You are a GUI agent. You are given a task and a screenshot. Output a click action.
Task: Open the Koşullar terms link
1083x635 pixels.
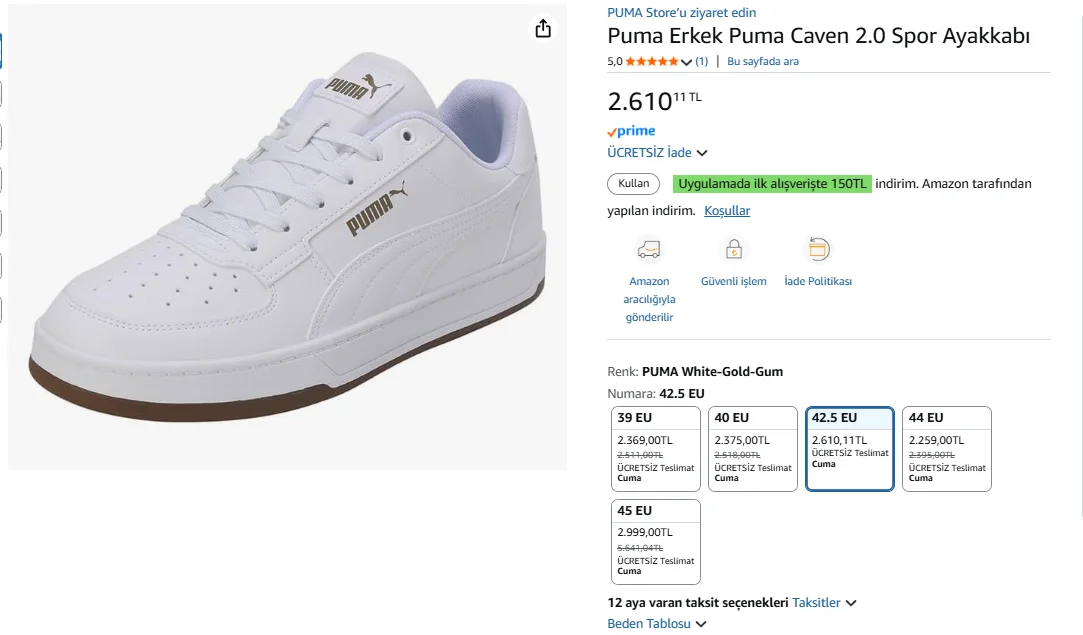click(x=727, y=211)
